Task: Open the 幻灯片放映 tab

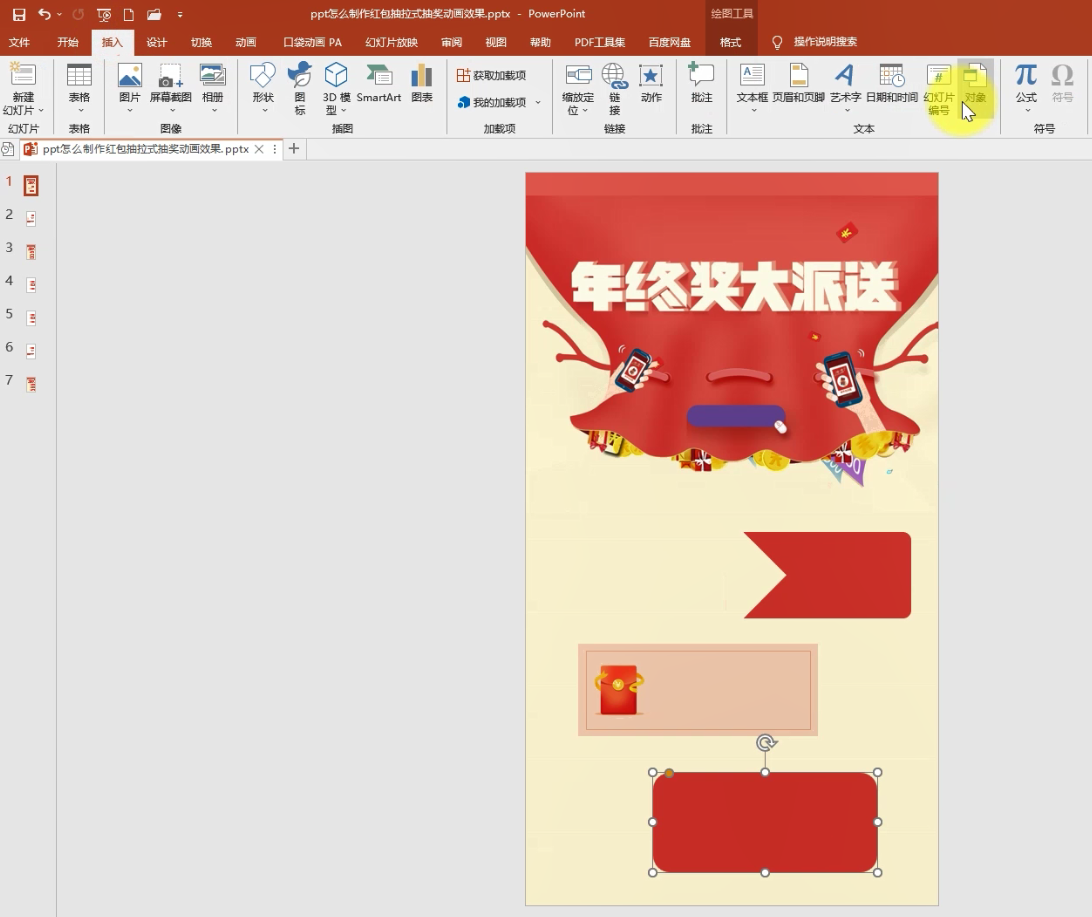Action: point(391,42)
